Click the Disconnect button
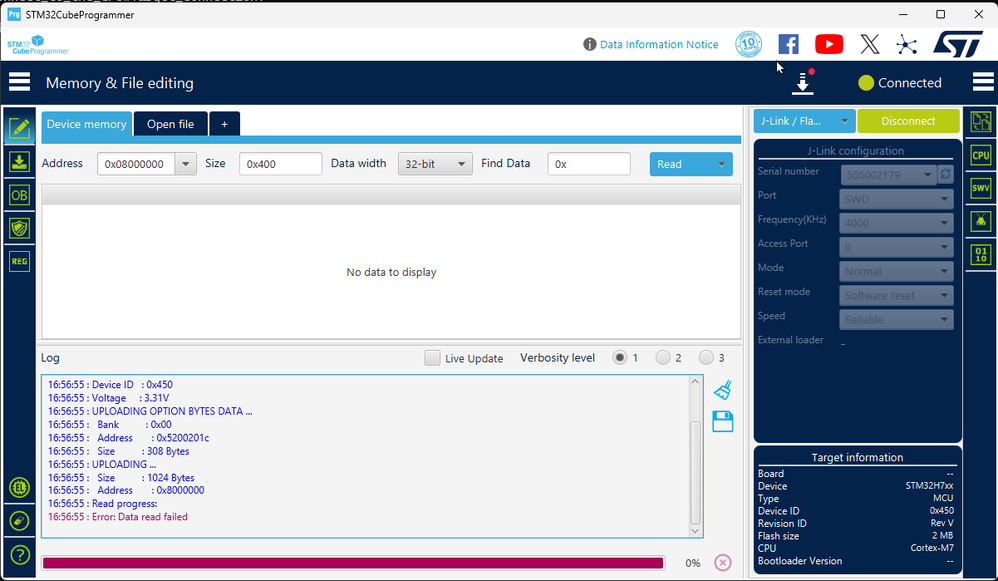The width and height of the screenshot is (998, 581). pos(908,121)
